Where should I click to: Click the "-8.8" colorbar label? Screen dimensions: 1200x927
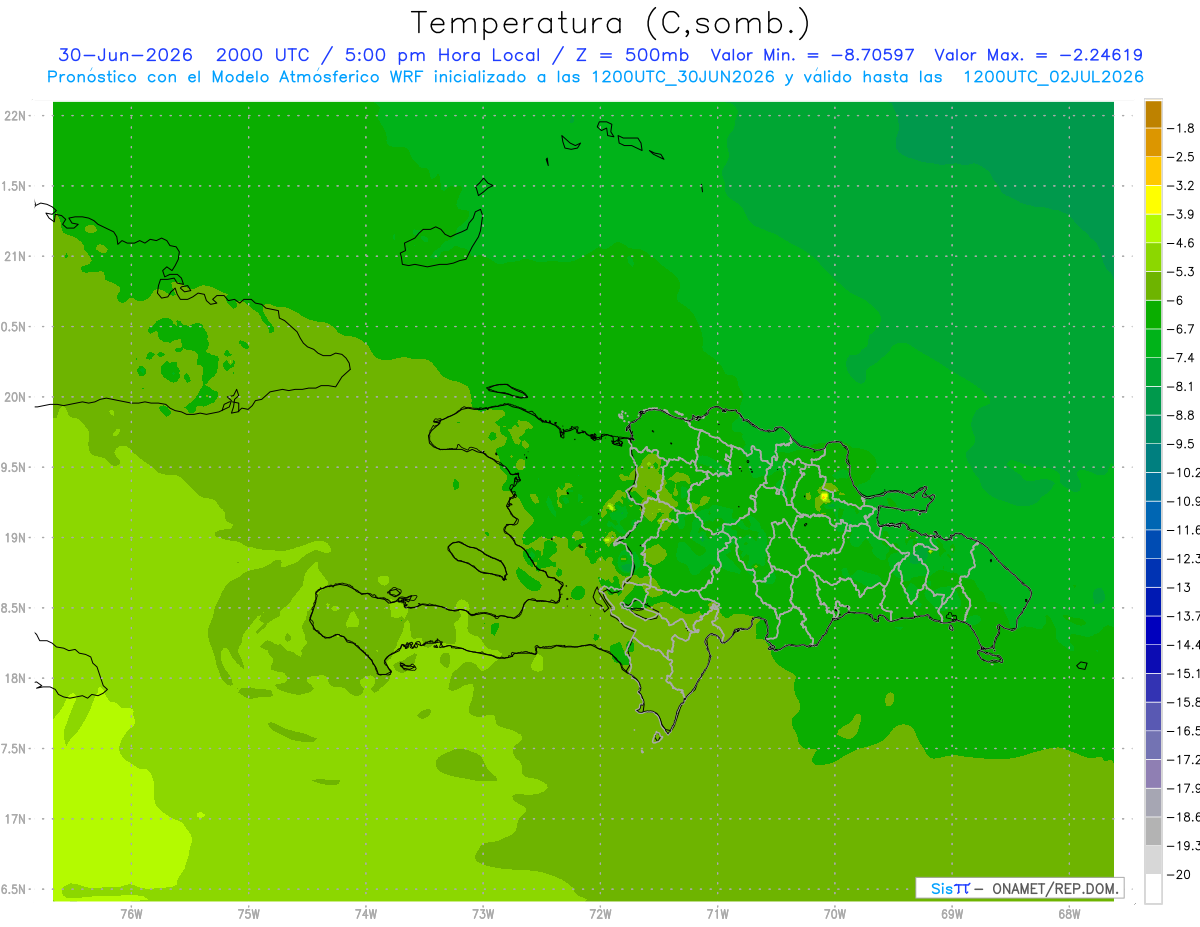click(1182, 415)
